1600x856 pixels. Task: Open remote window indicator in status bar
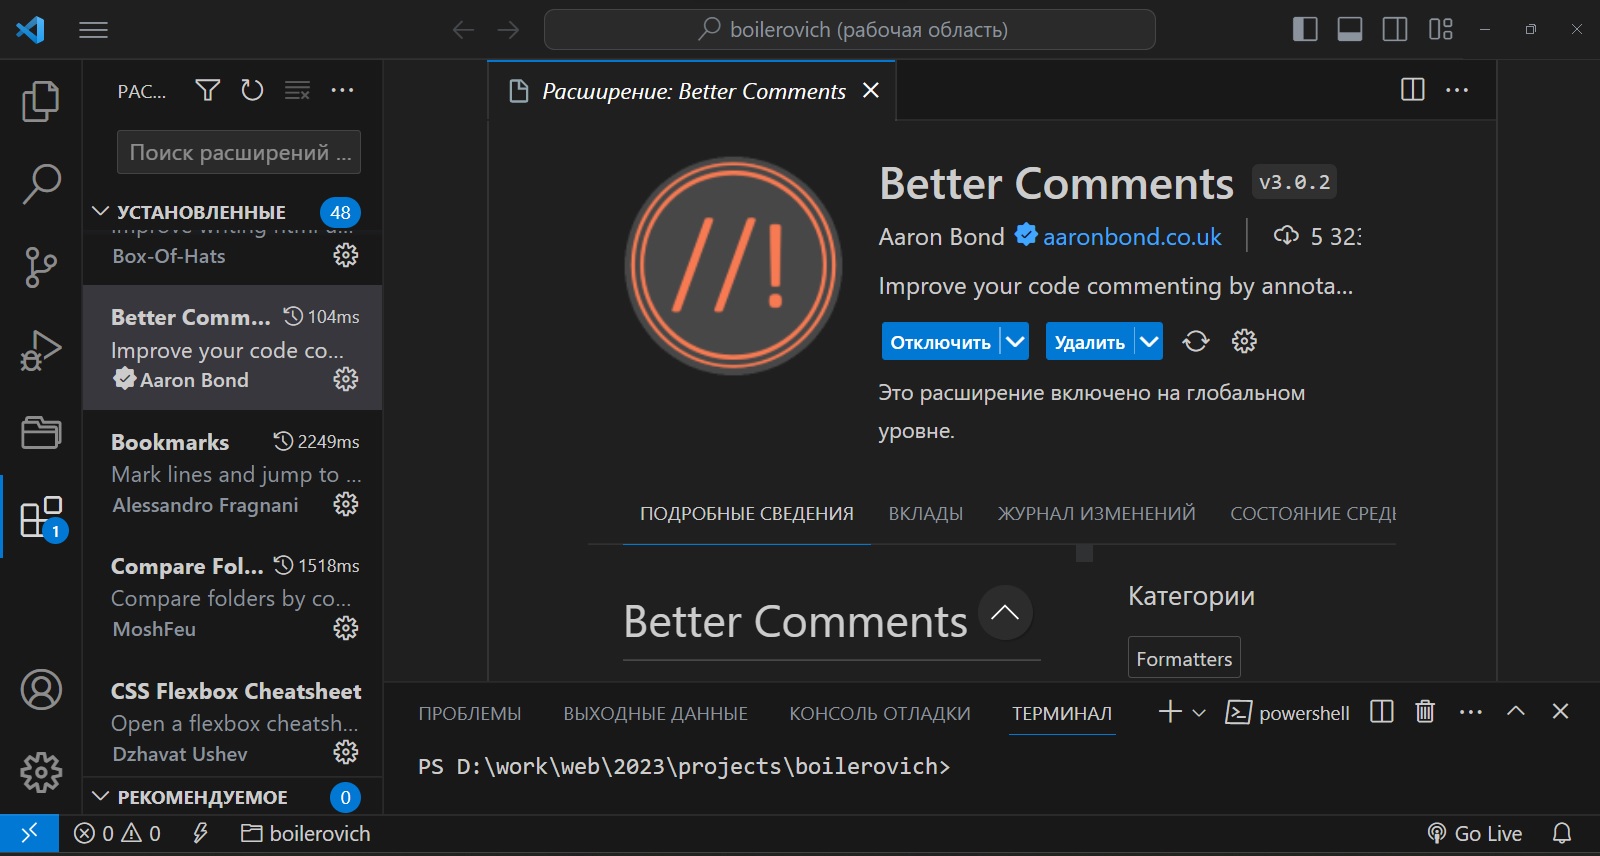click(x=29, y=833)
